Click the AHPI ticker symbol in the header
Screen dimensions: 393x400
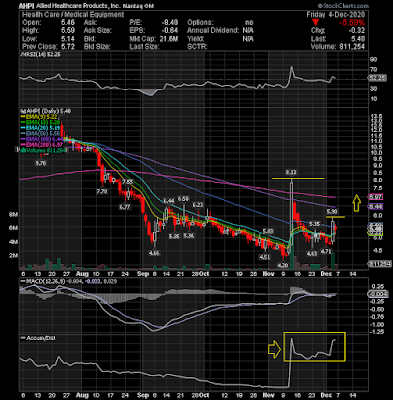(x=27, y=6)
